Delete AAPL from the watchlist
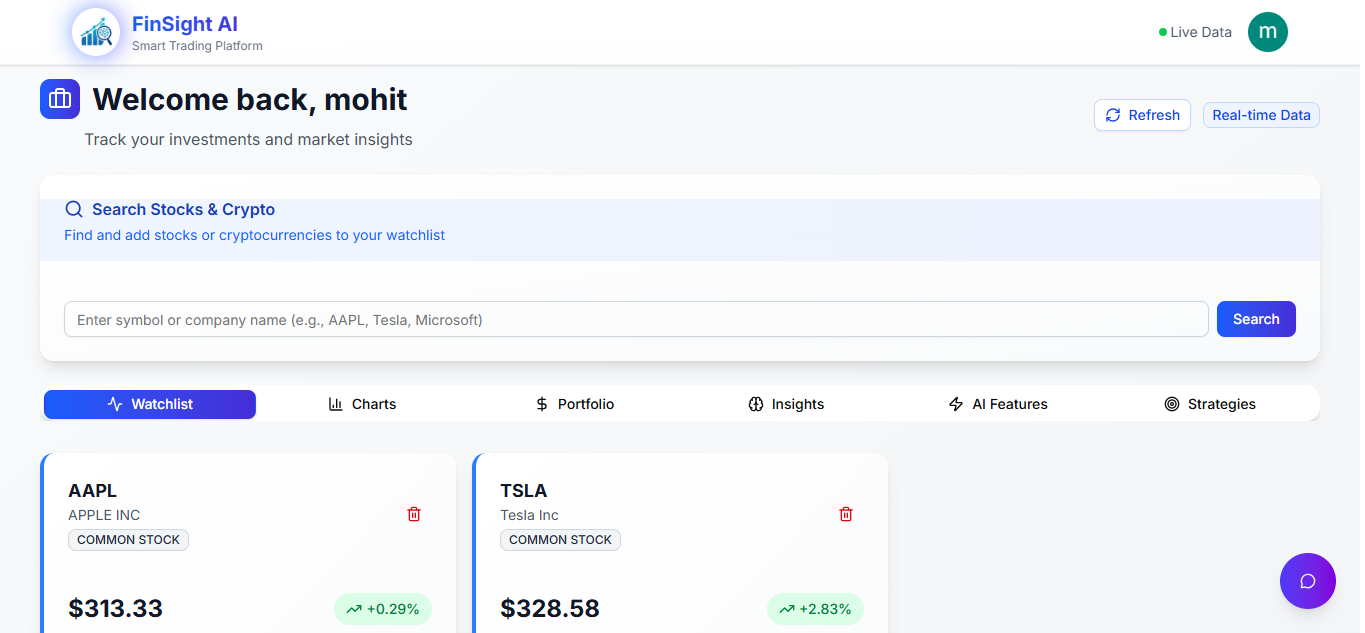The height and width of the screenshot is (633, 1365). [414, 514]
